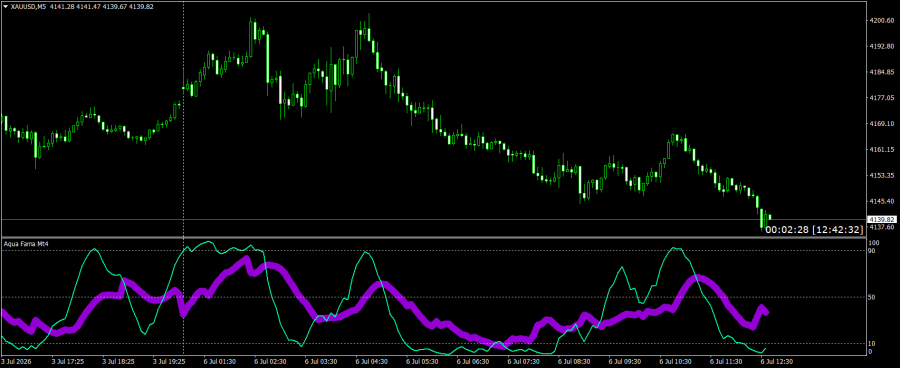Screen dimensions: 900x368
Task: Click the 6 Jul 11:30 time label
Action: (726, 362)
